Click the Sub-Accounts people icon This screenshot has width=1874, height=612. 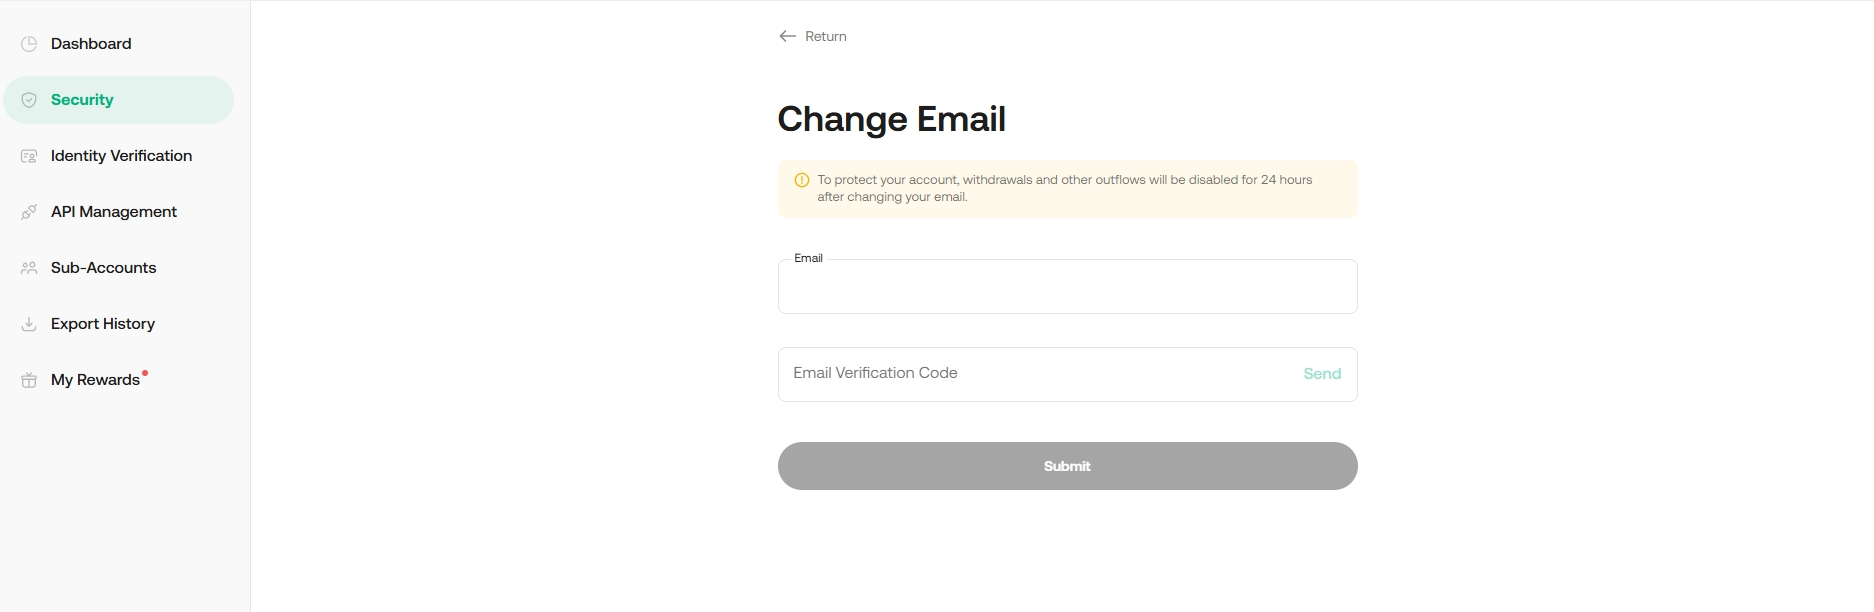(x=29, y=268)
